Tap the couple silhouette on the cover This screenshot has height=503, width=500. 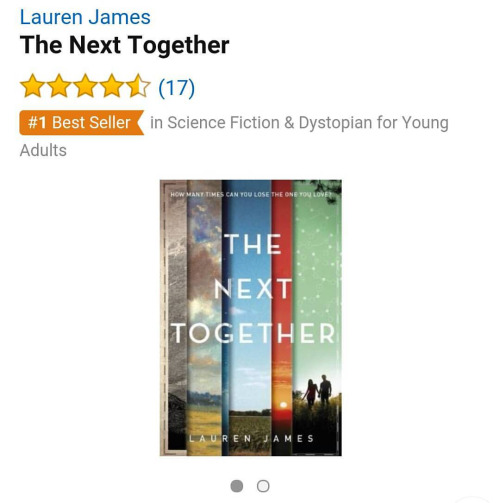click(318, 390)
